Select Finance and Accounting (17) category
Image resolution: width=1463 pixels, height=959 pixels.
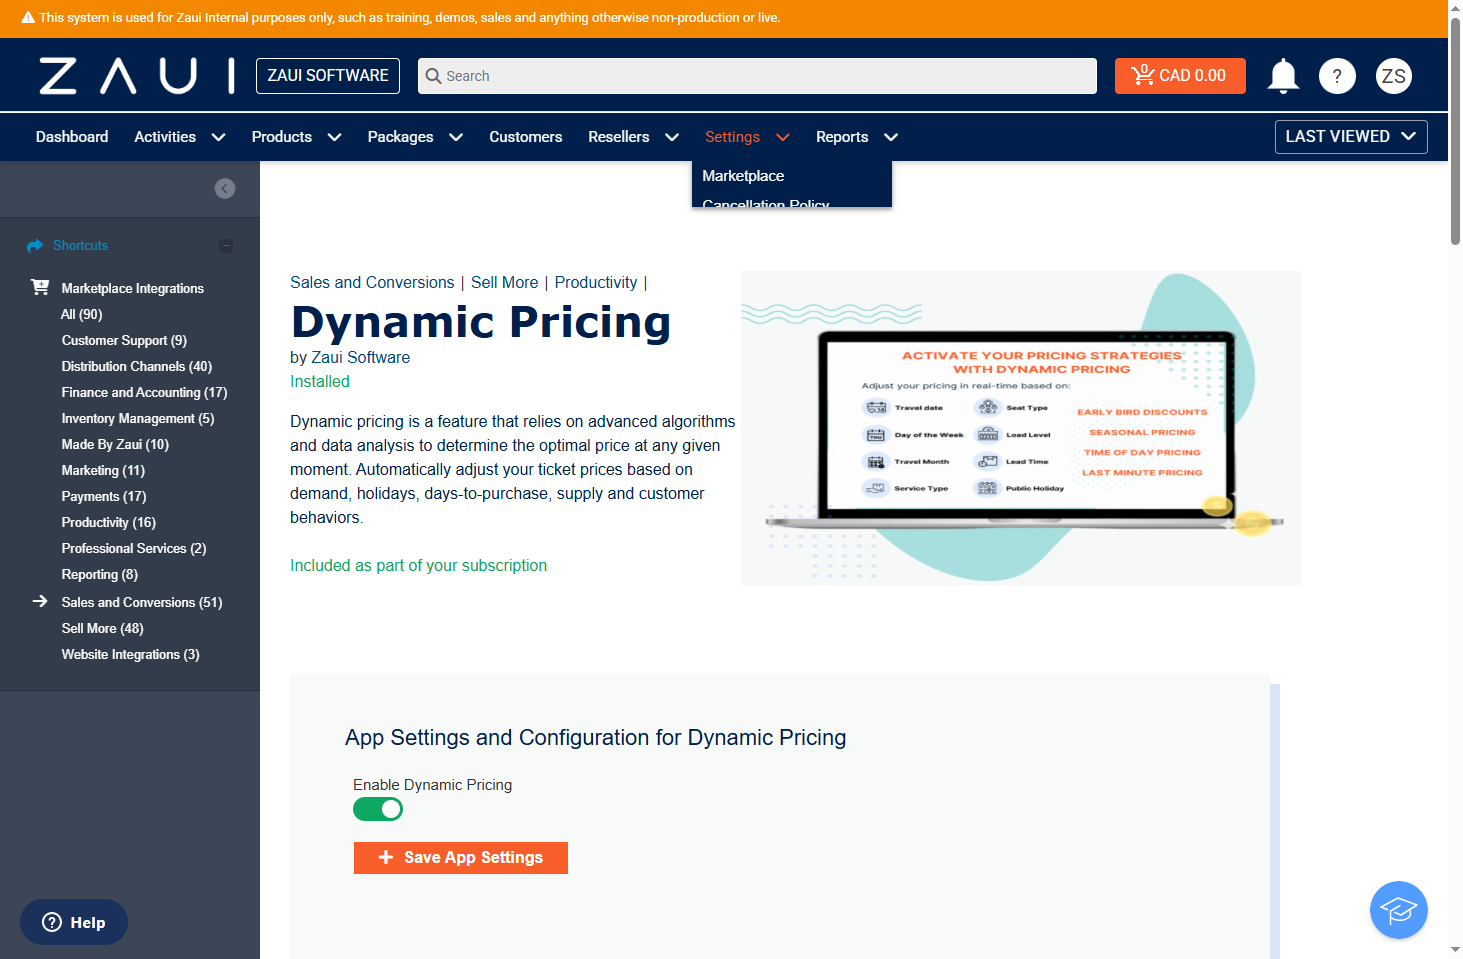click(144, 392)
